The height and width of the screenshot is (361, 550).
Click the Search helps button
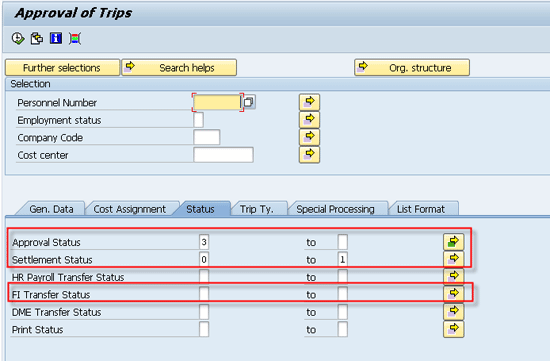[179, 67]
